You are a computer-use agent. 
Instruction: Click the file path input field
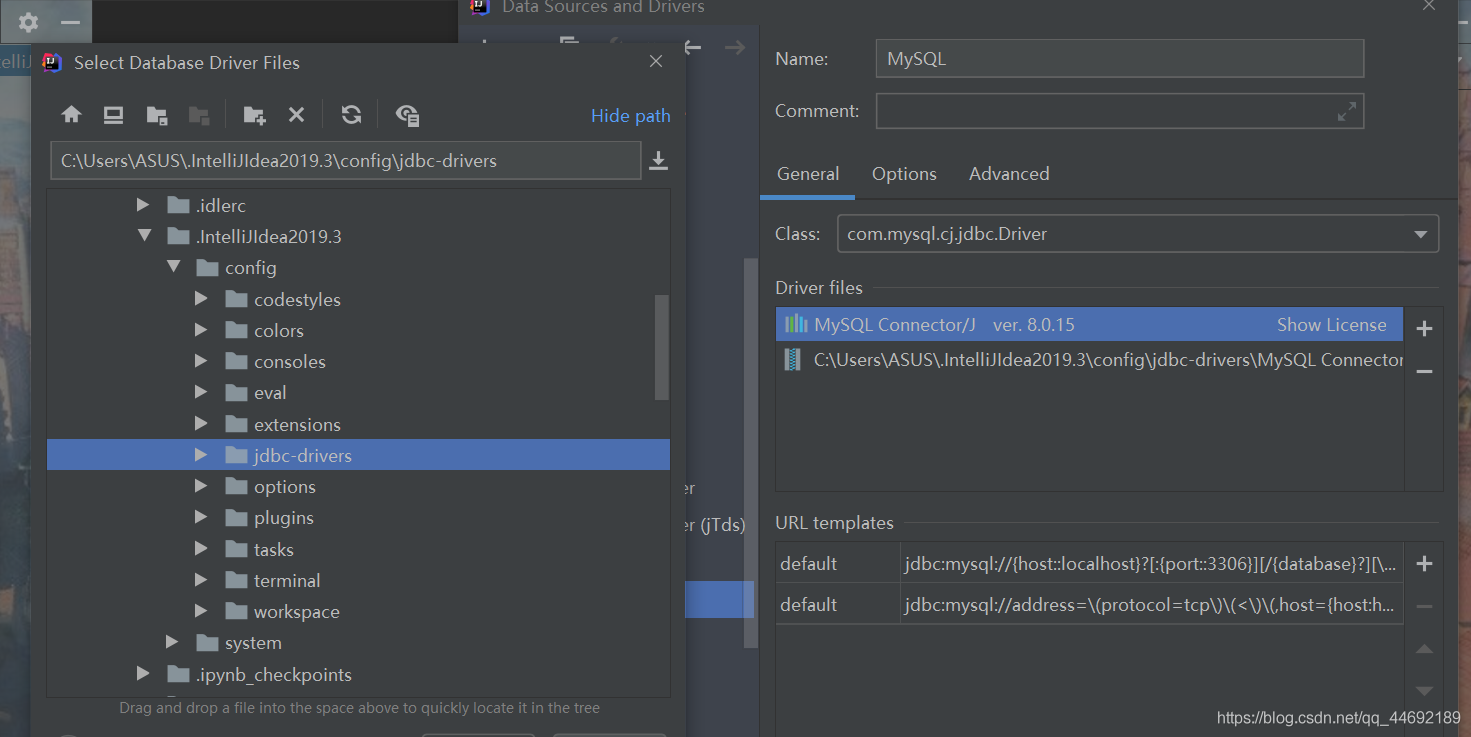tap(345, 160)
